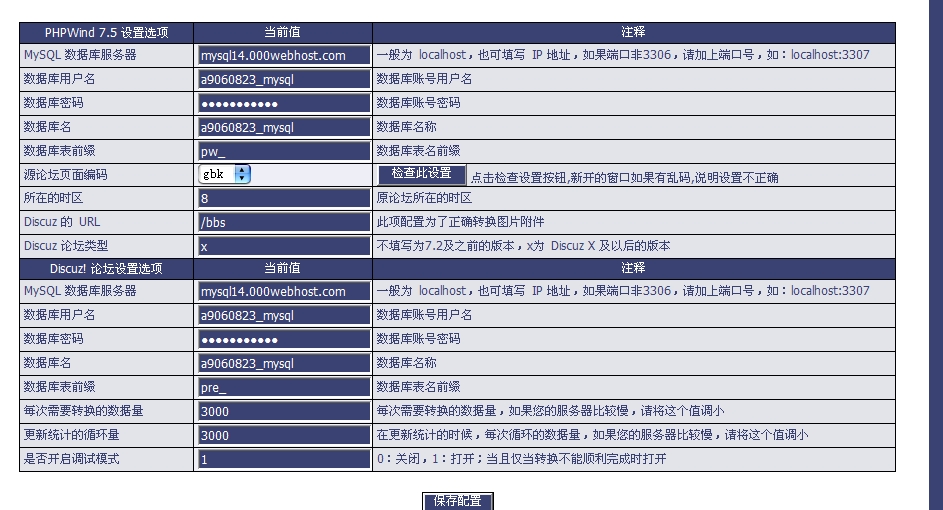
Task: Focus the Discuz section database password field
Action: click(x=283, y=339)
